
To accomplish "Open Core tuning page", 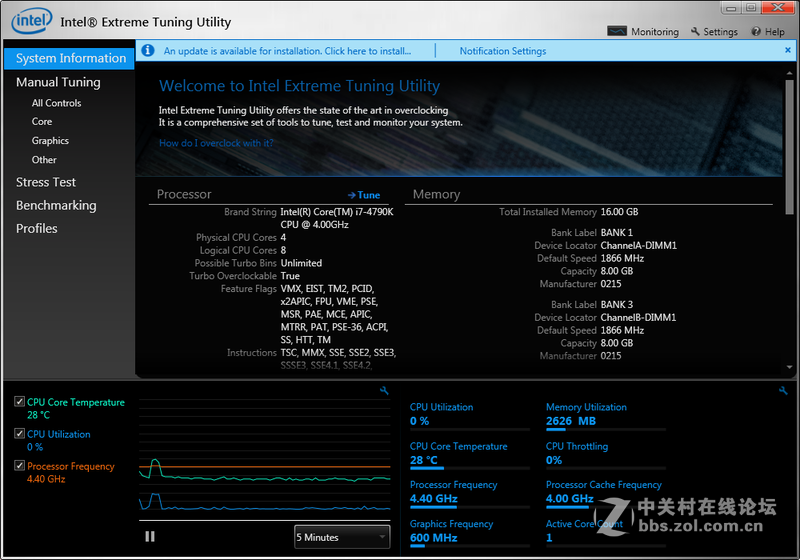I will tap(42, 121).
